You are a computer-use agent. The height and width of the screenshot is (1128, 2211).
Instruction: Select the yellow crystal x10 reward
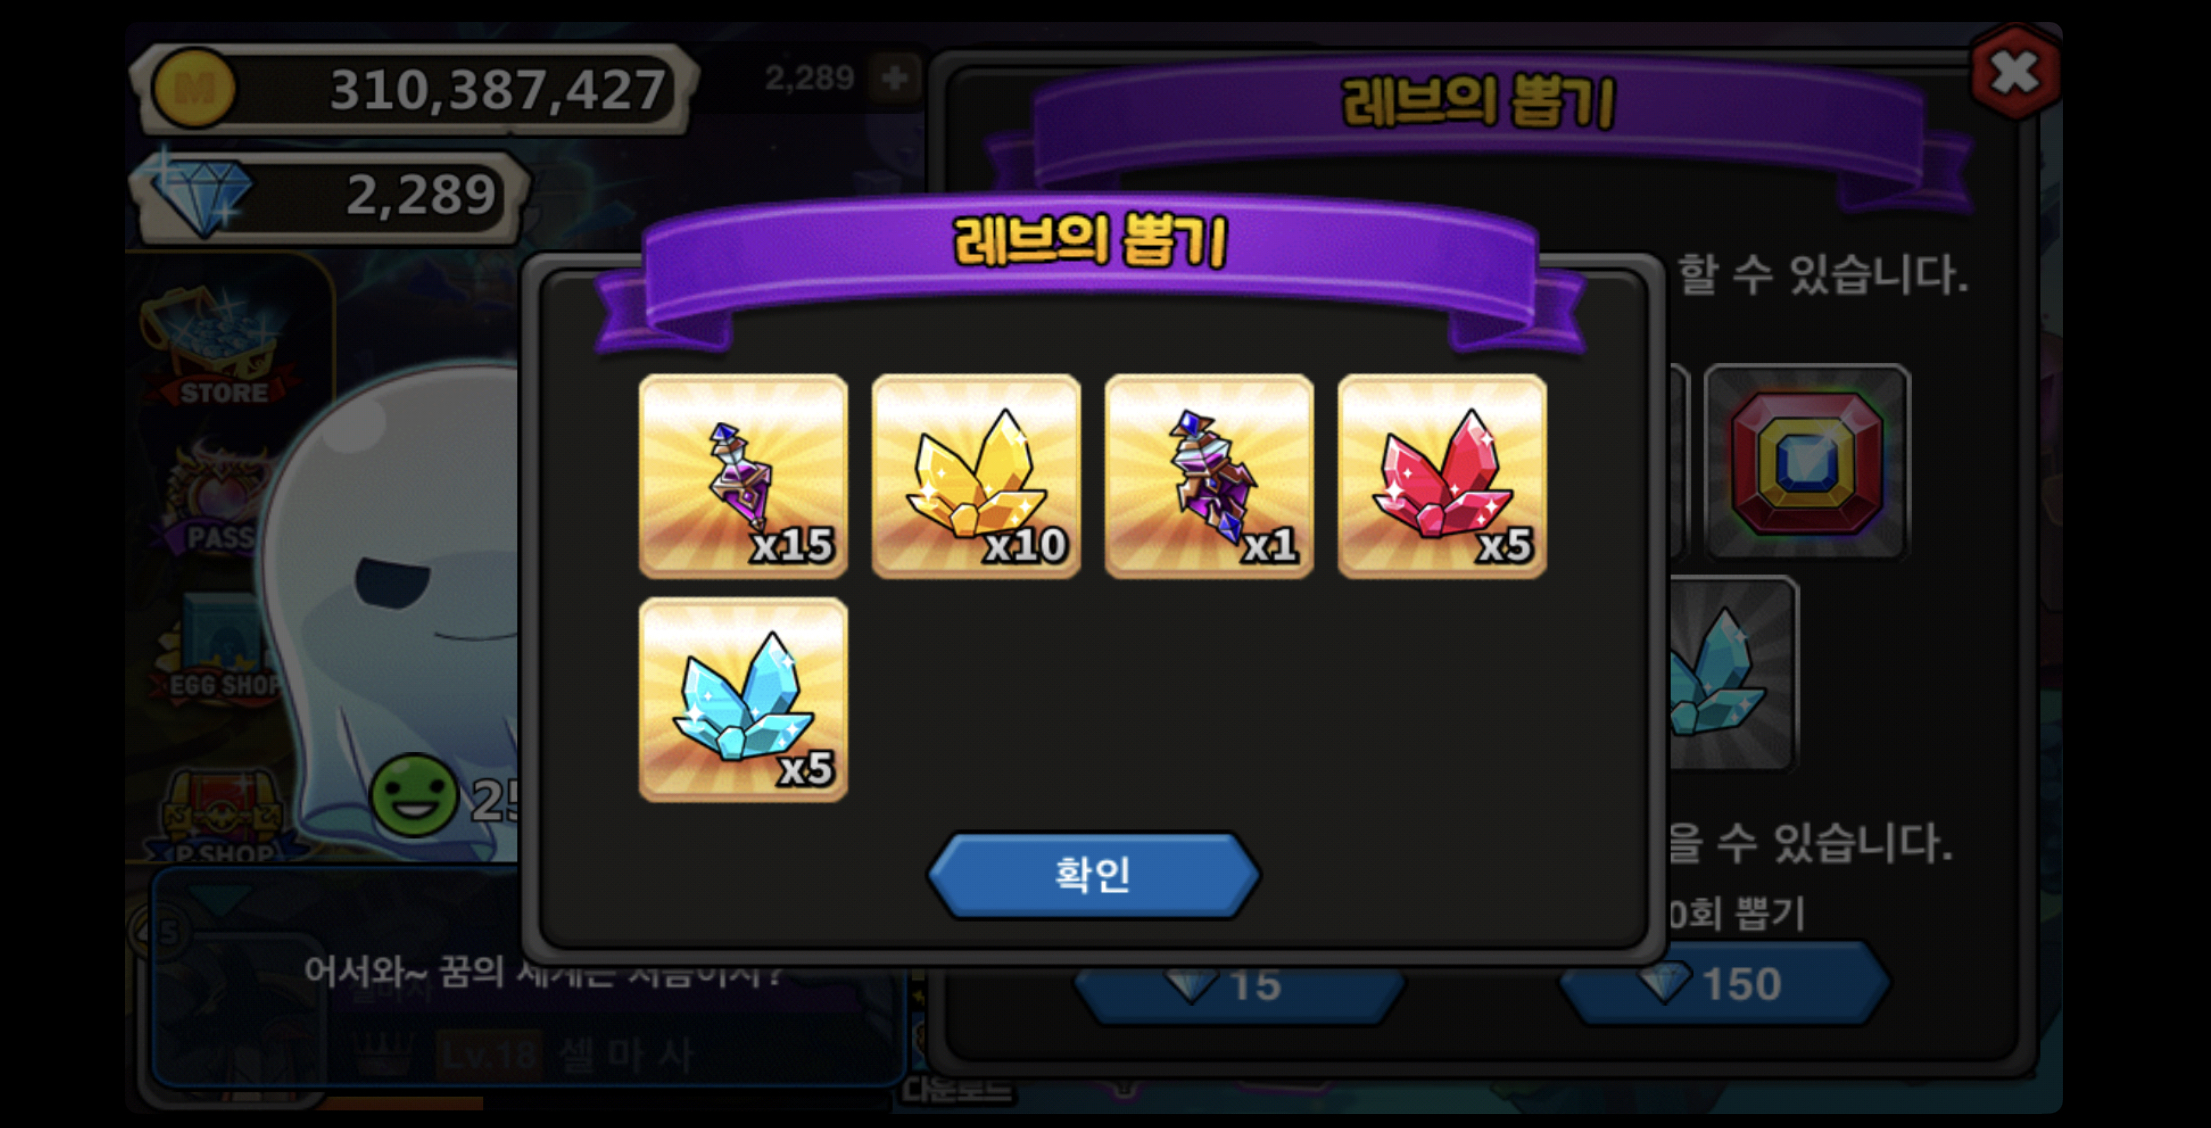tap(976, 476)
